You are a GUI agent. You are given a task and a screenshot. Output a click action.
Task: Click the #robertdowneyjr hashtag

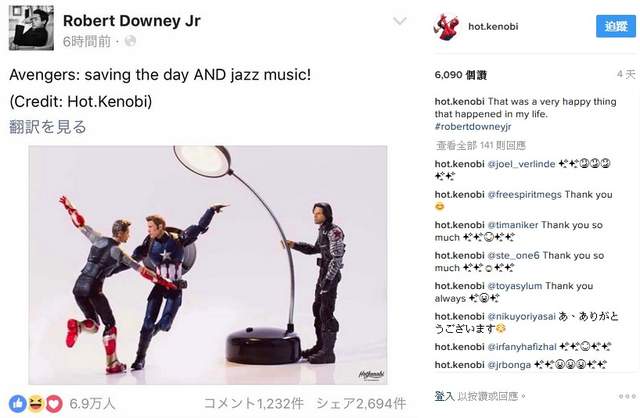coord(473,127)
